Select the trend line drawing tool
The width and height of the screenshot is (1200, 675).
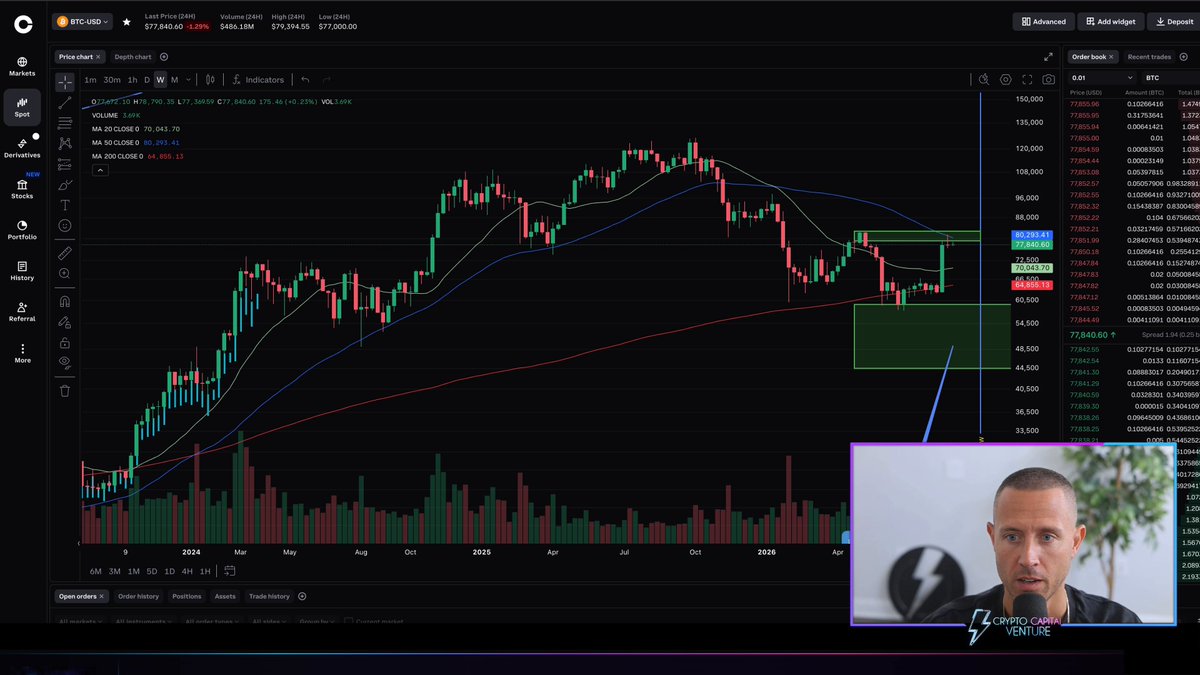click(65, 102)
